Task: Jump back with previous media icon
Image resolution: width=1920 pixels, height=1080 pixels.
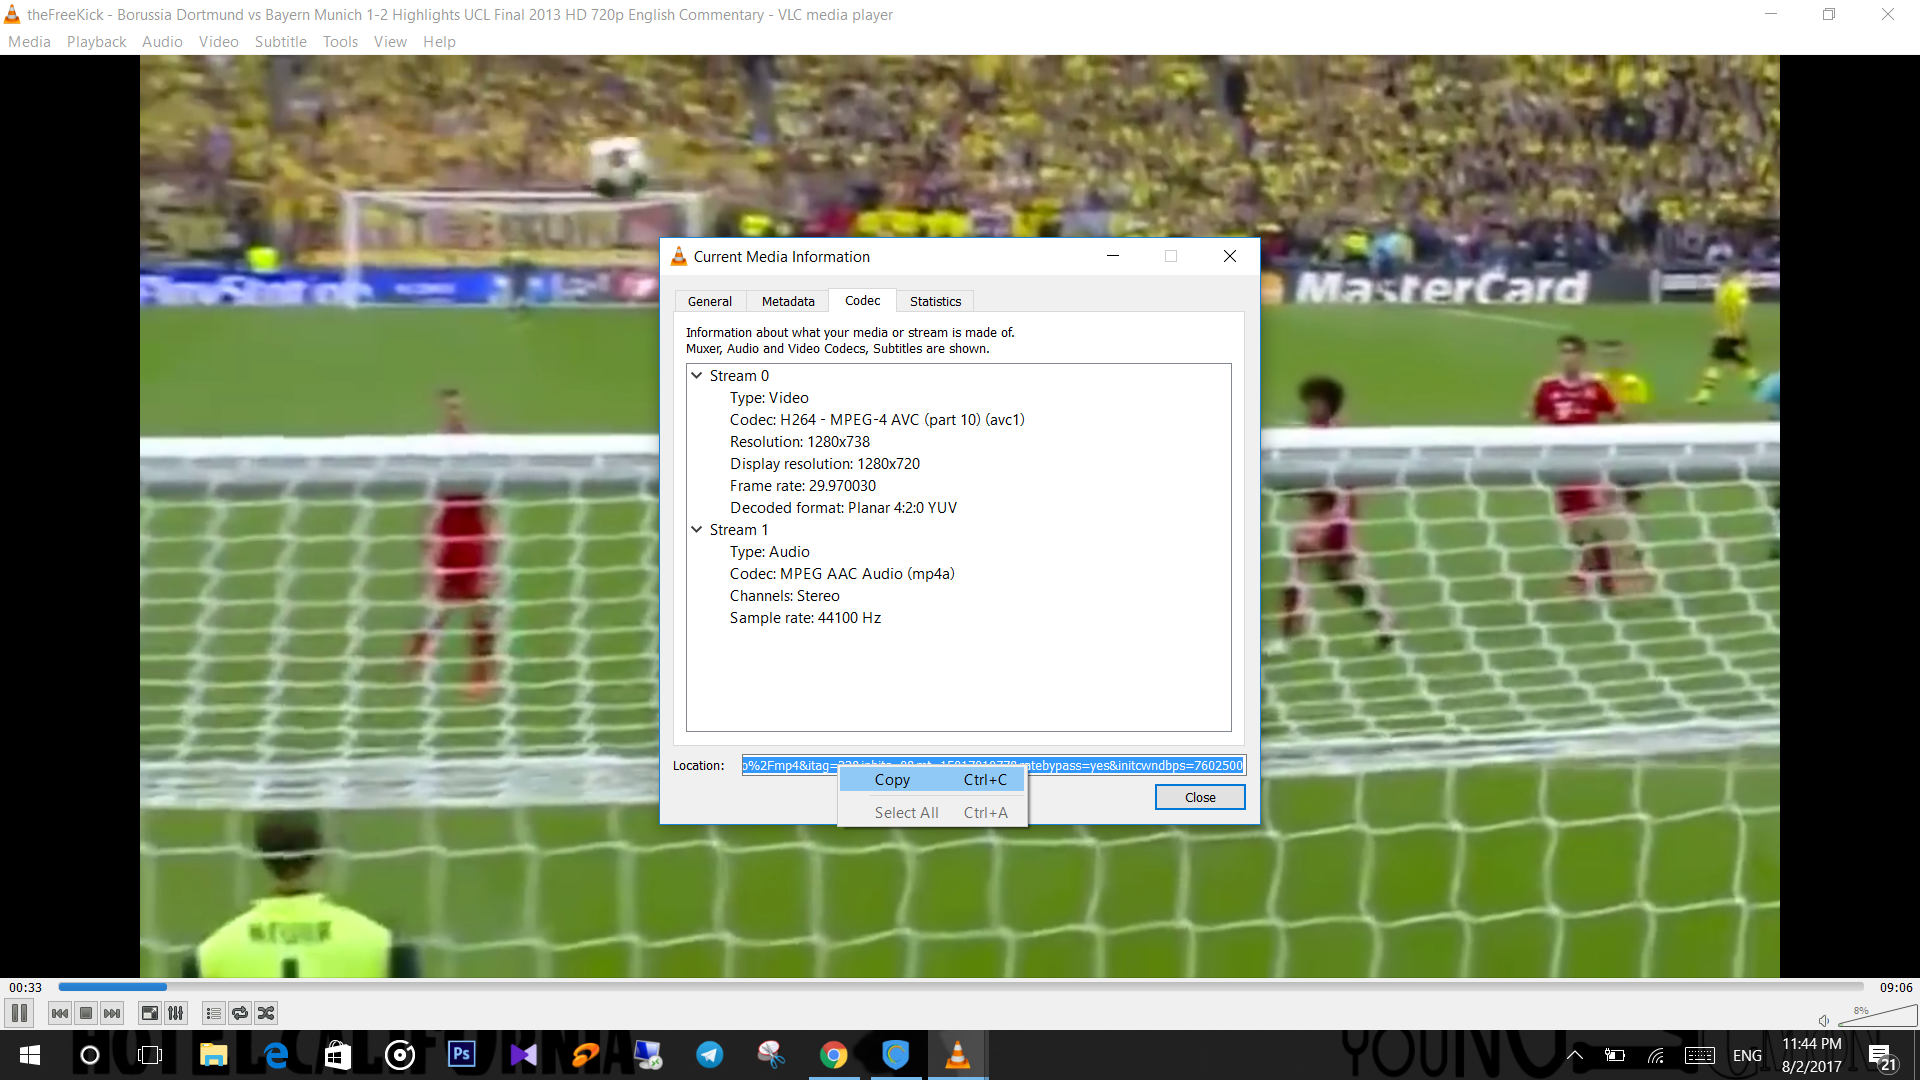Action: 59,1012
